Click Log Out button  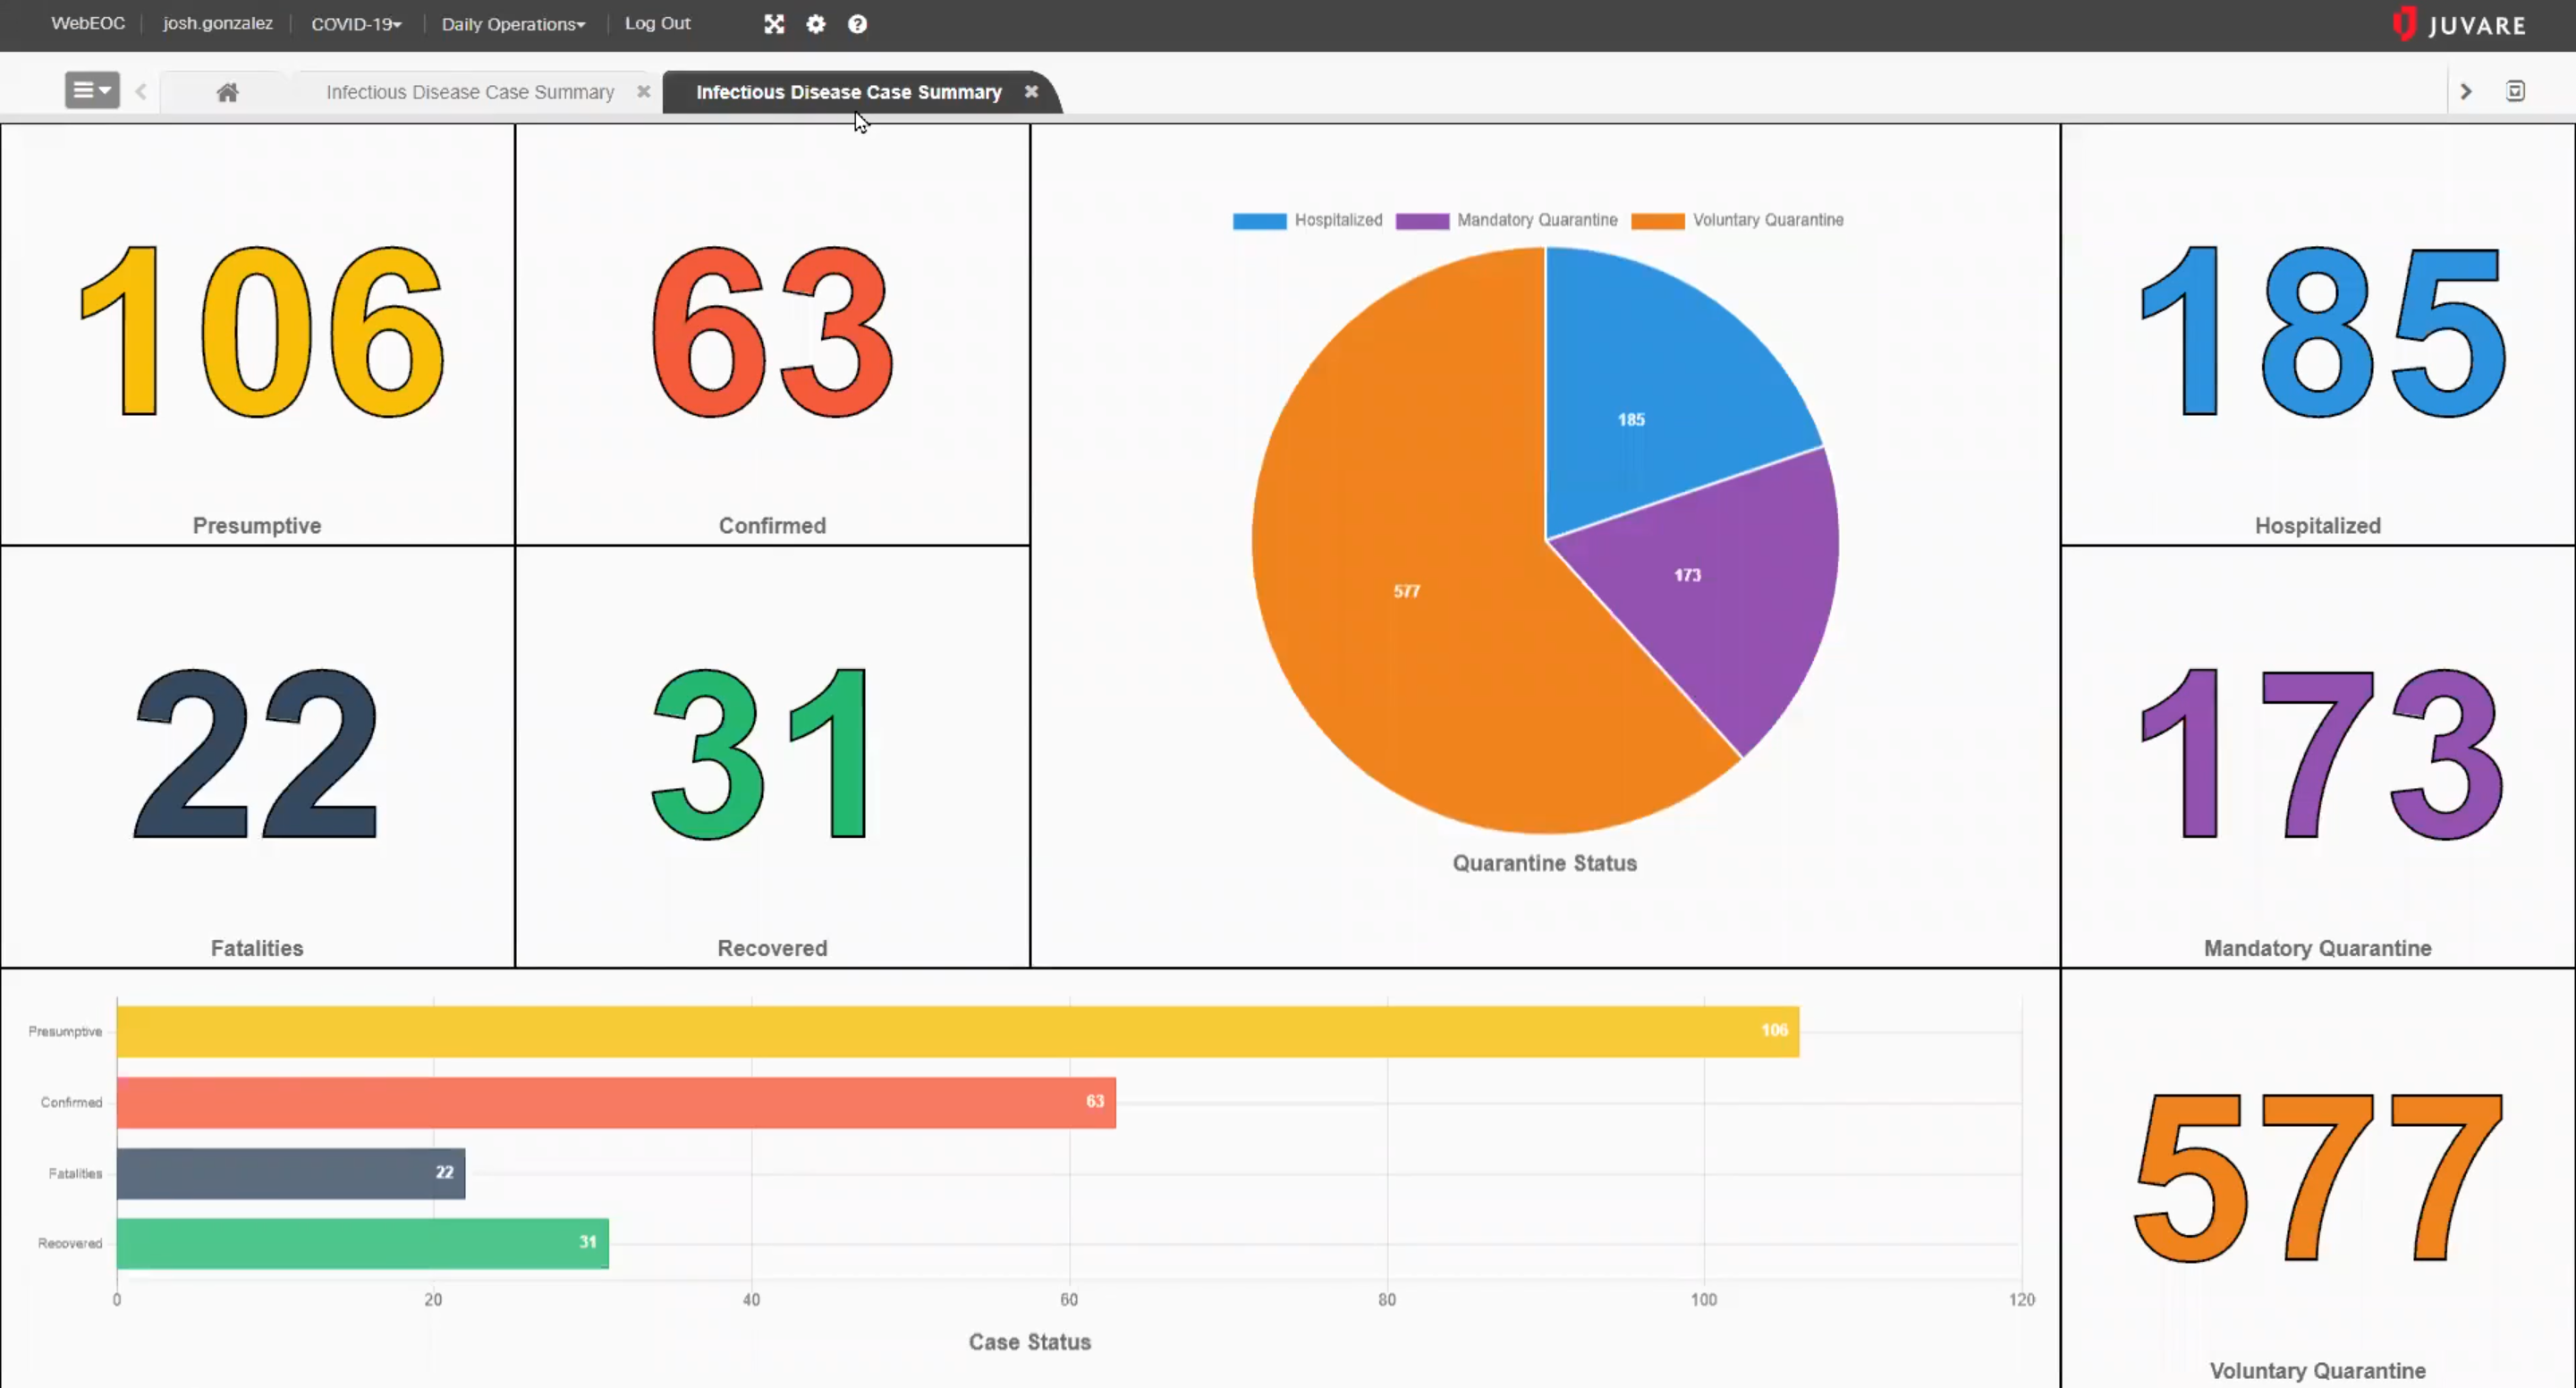pyautogui.click(x=657, y=22)
